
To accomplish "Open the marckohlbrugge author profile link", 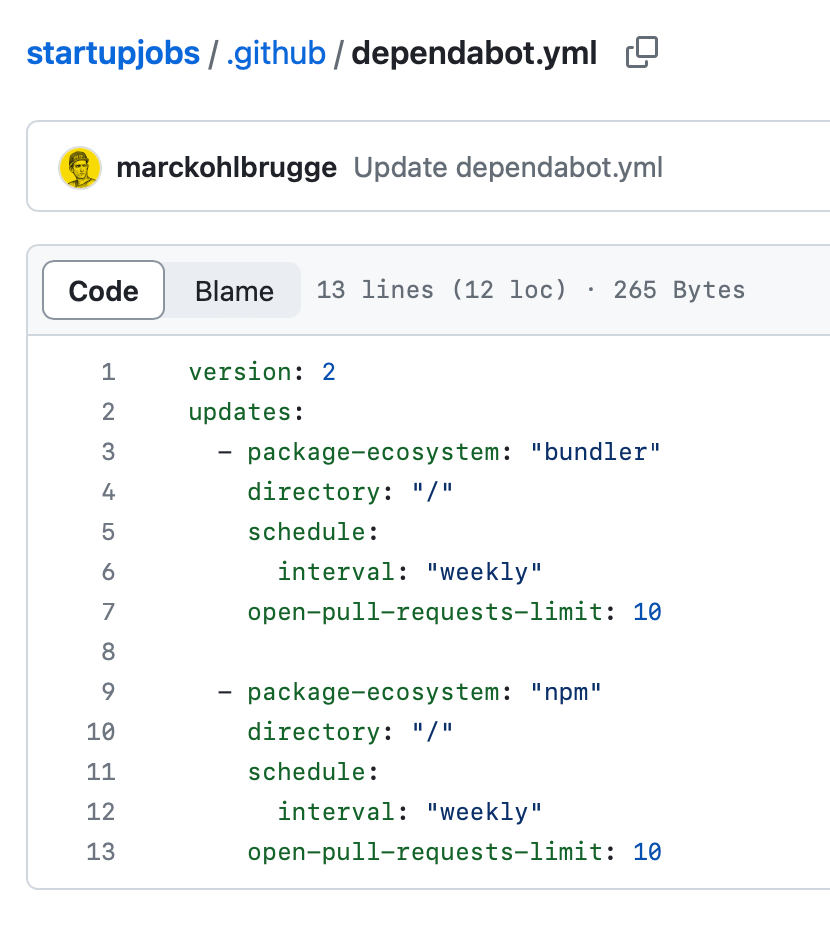I will pos(227,168).
